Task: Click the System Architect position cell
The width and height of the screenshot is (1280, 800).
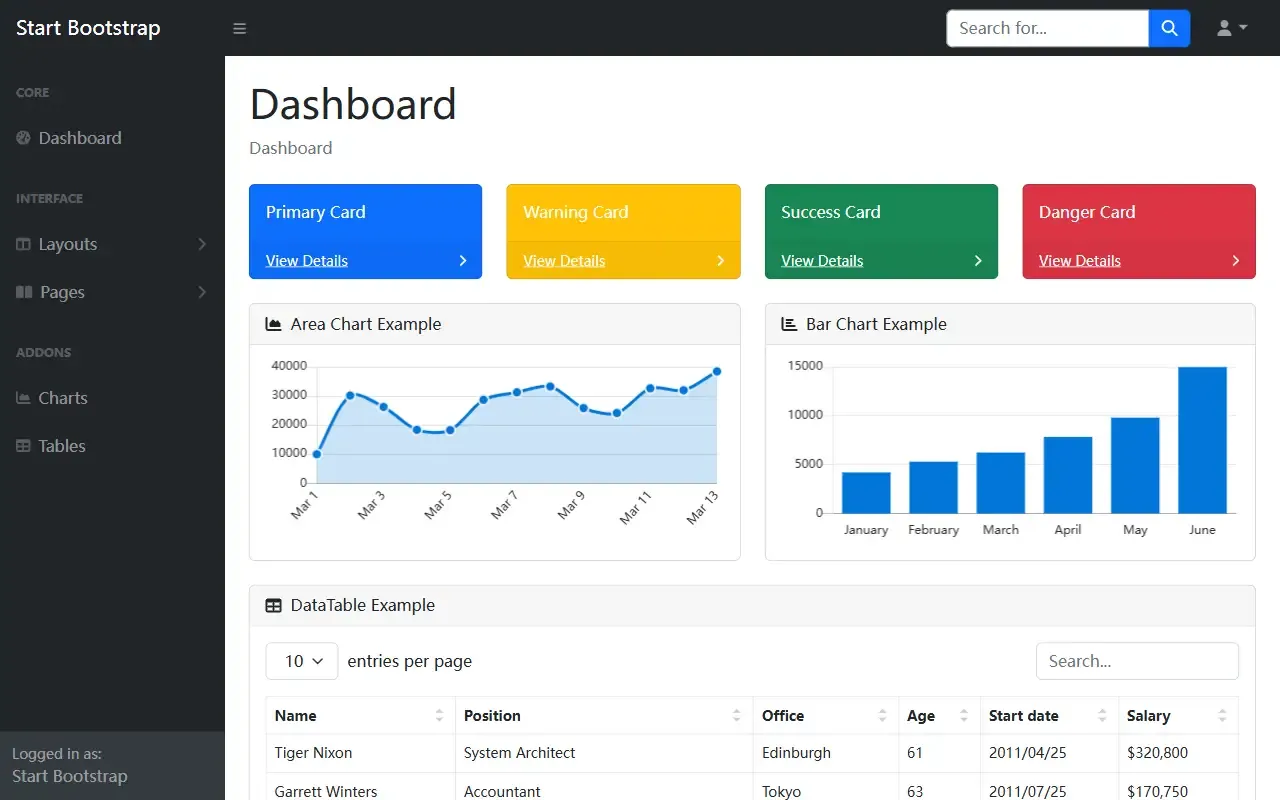Action: click(604, 753)
